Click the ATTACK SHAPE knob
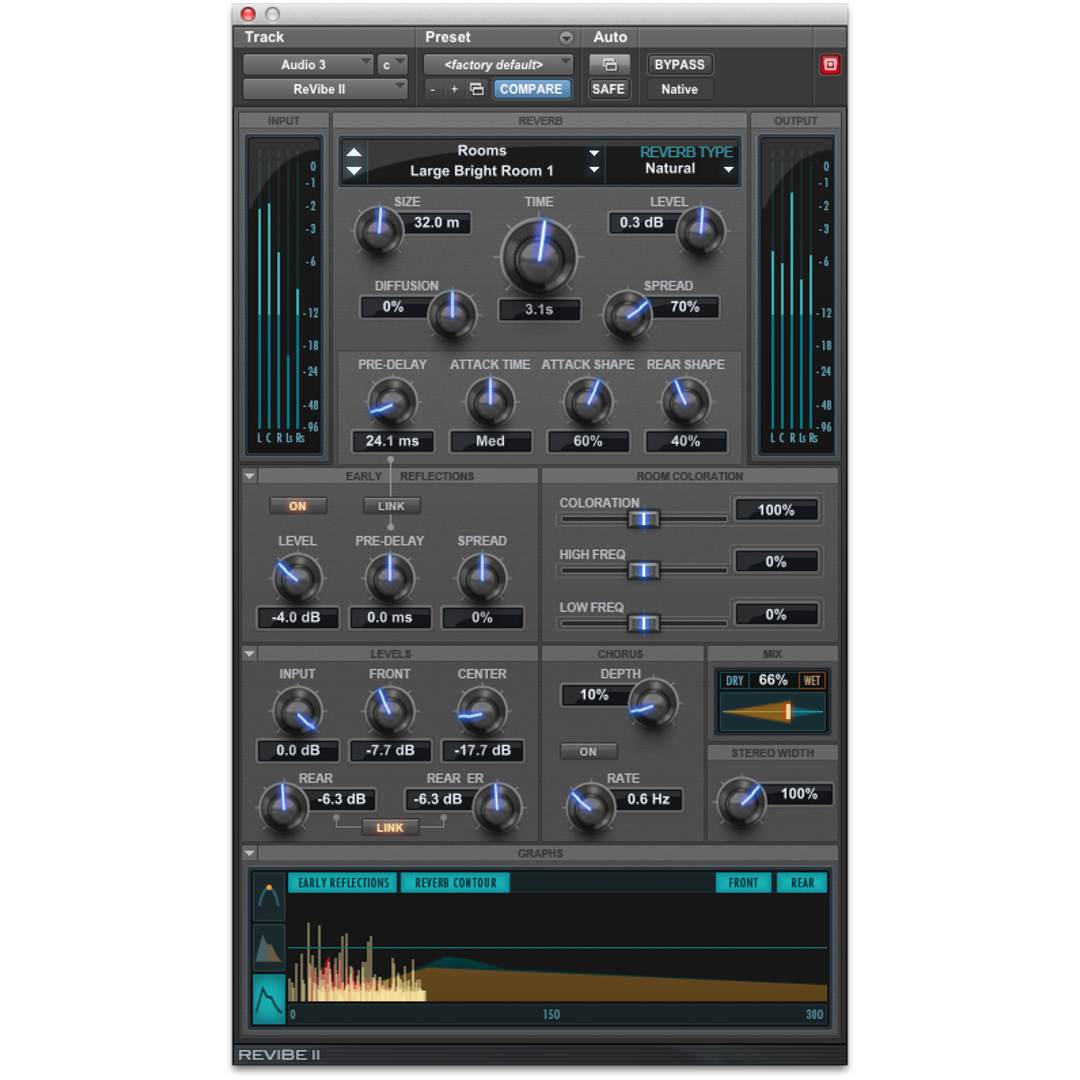 click(588, 403)
